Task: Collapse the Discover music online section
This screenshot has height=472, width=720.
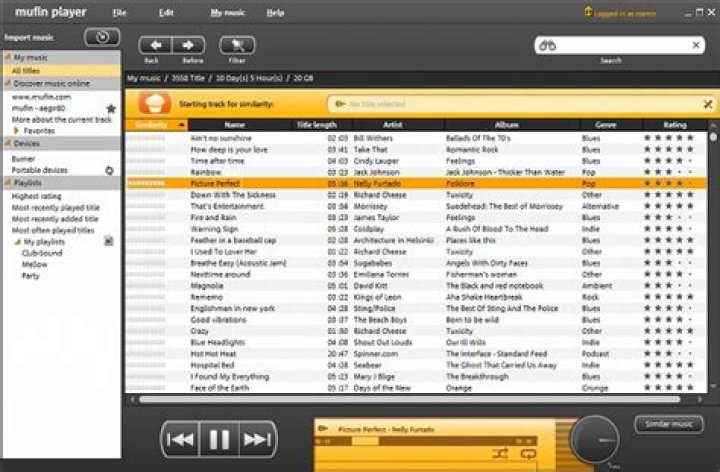Action: pos(8,83)
